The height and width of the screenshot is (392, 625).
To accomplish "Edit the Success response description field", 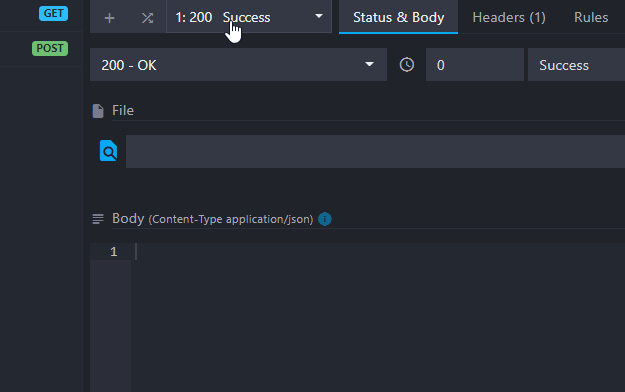I will (576, 65).
